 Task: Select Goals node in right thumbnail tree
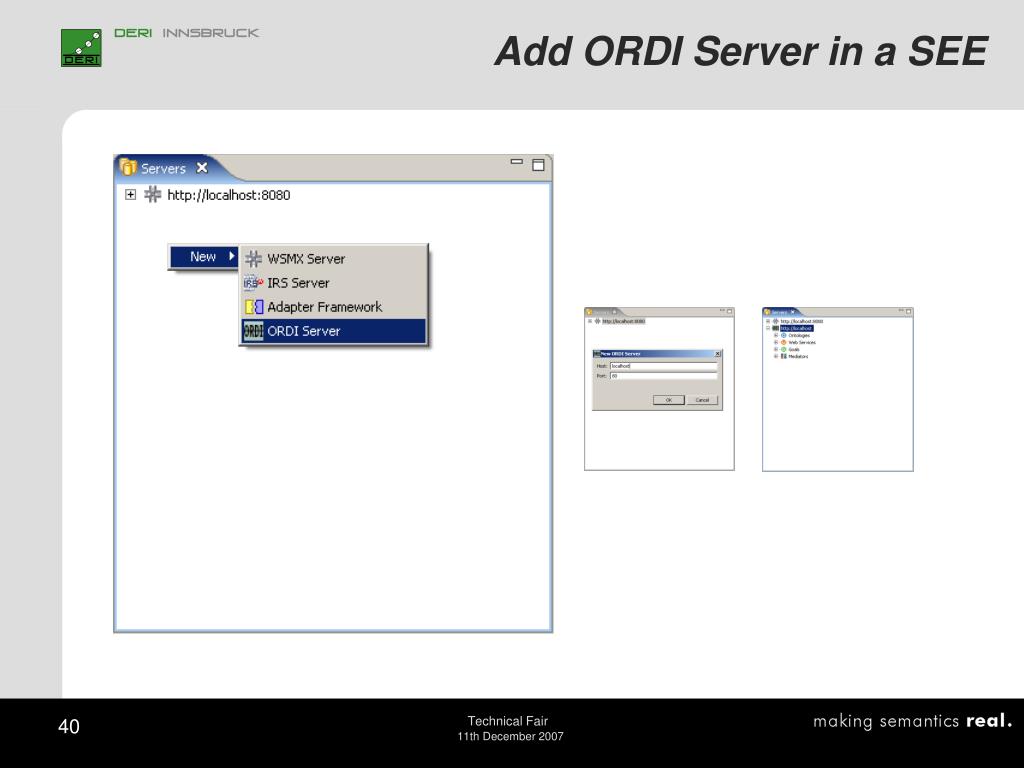pos(794,349)
